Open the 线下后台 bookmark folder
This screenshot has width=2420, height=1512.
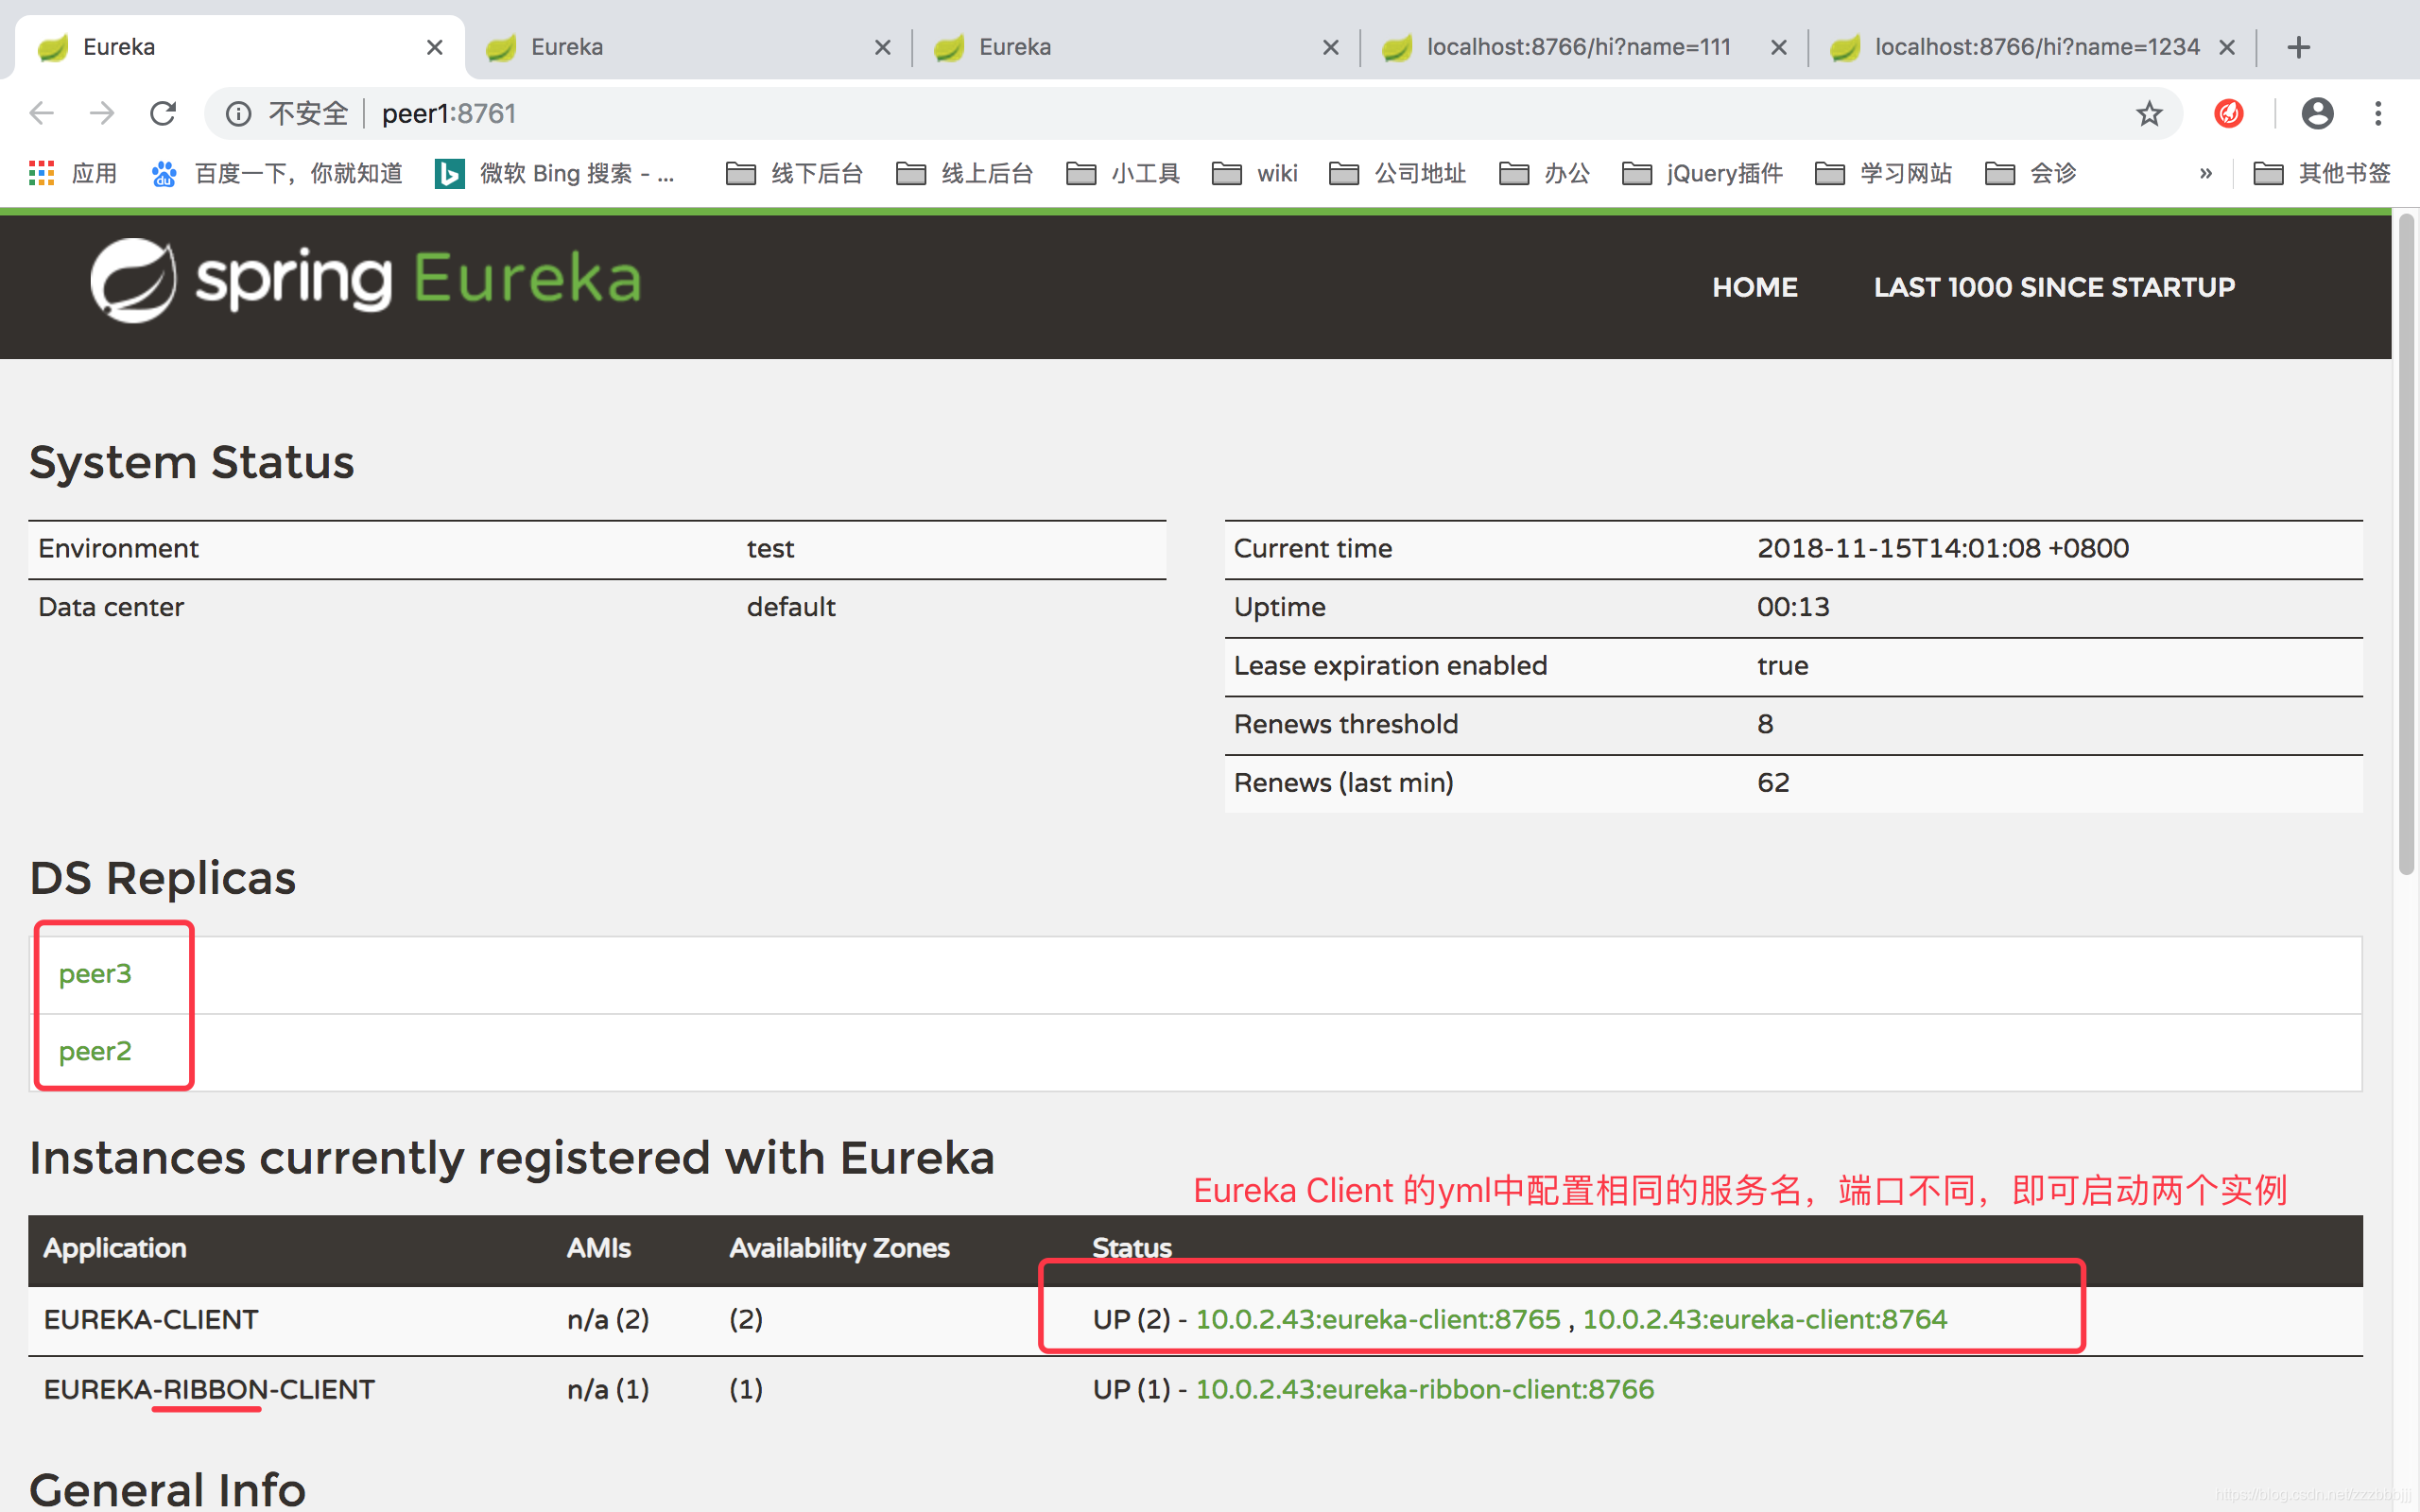(794, 174)
